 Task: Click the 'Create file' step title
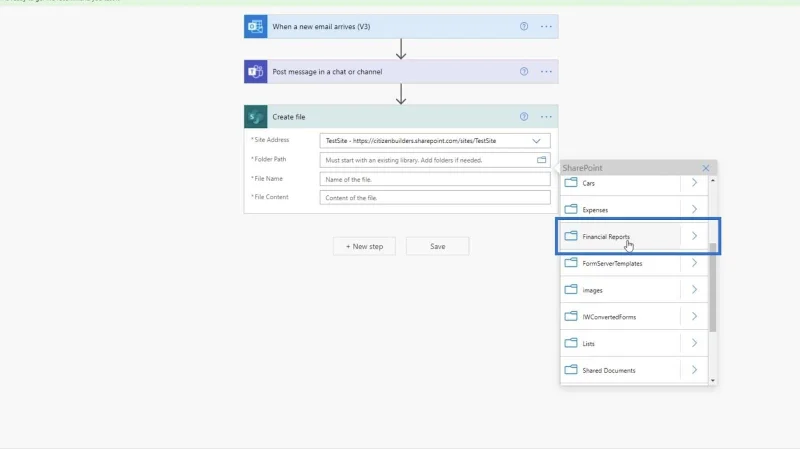pos(289,117)
